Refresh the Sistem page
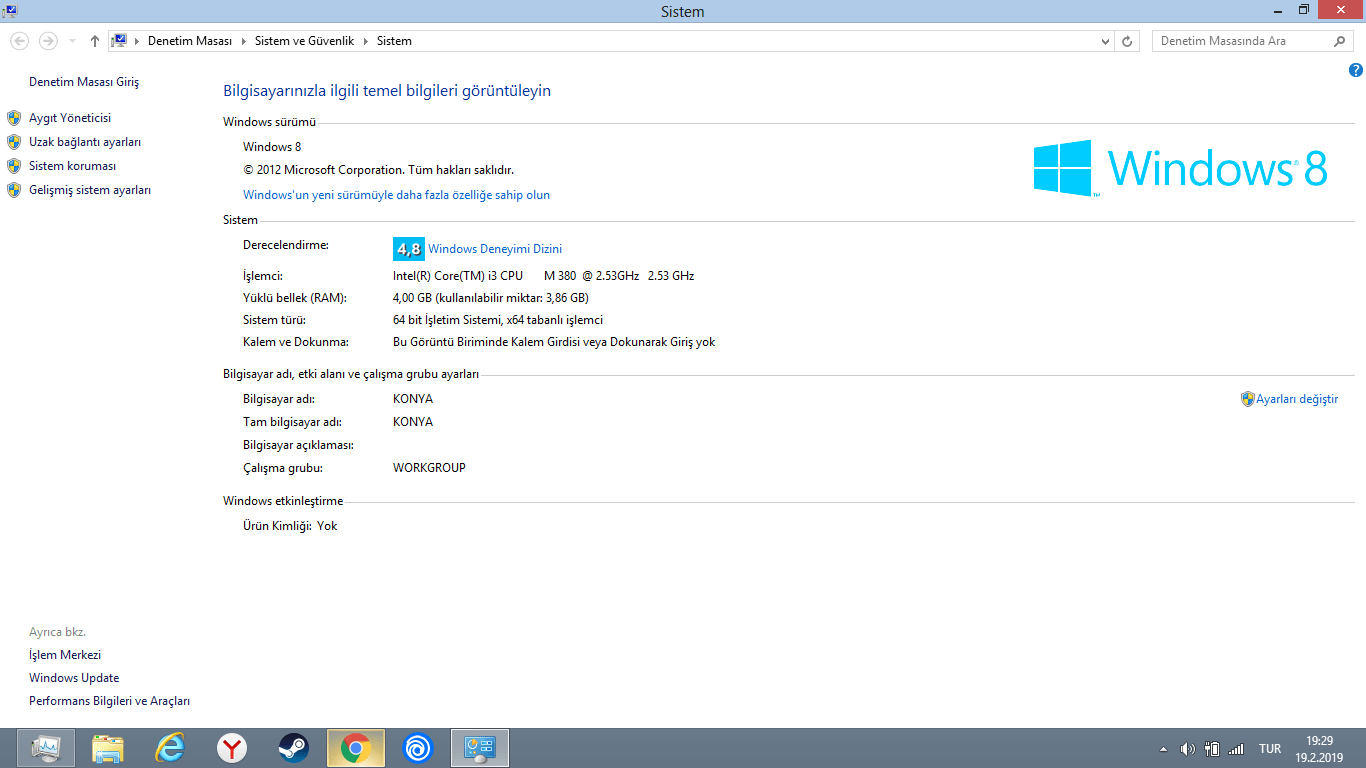This screenshot has width=1366, height=768. pos(1128,41)
